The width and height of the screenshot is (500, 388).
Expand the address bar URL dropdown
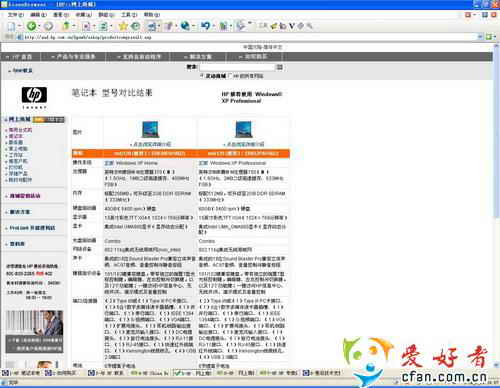(480, 37)
